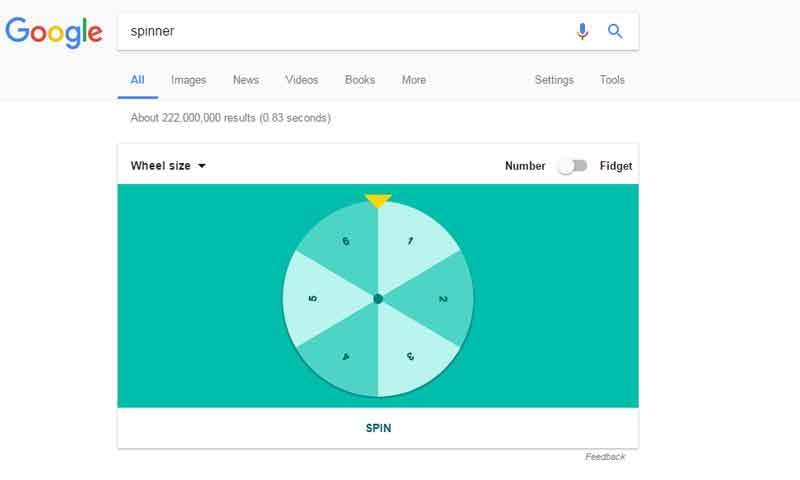Click the voice search microphone icon

(x=582, y=32)
